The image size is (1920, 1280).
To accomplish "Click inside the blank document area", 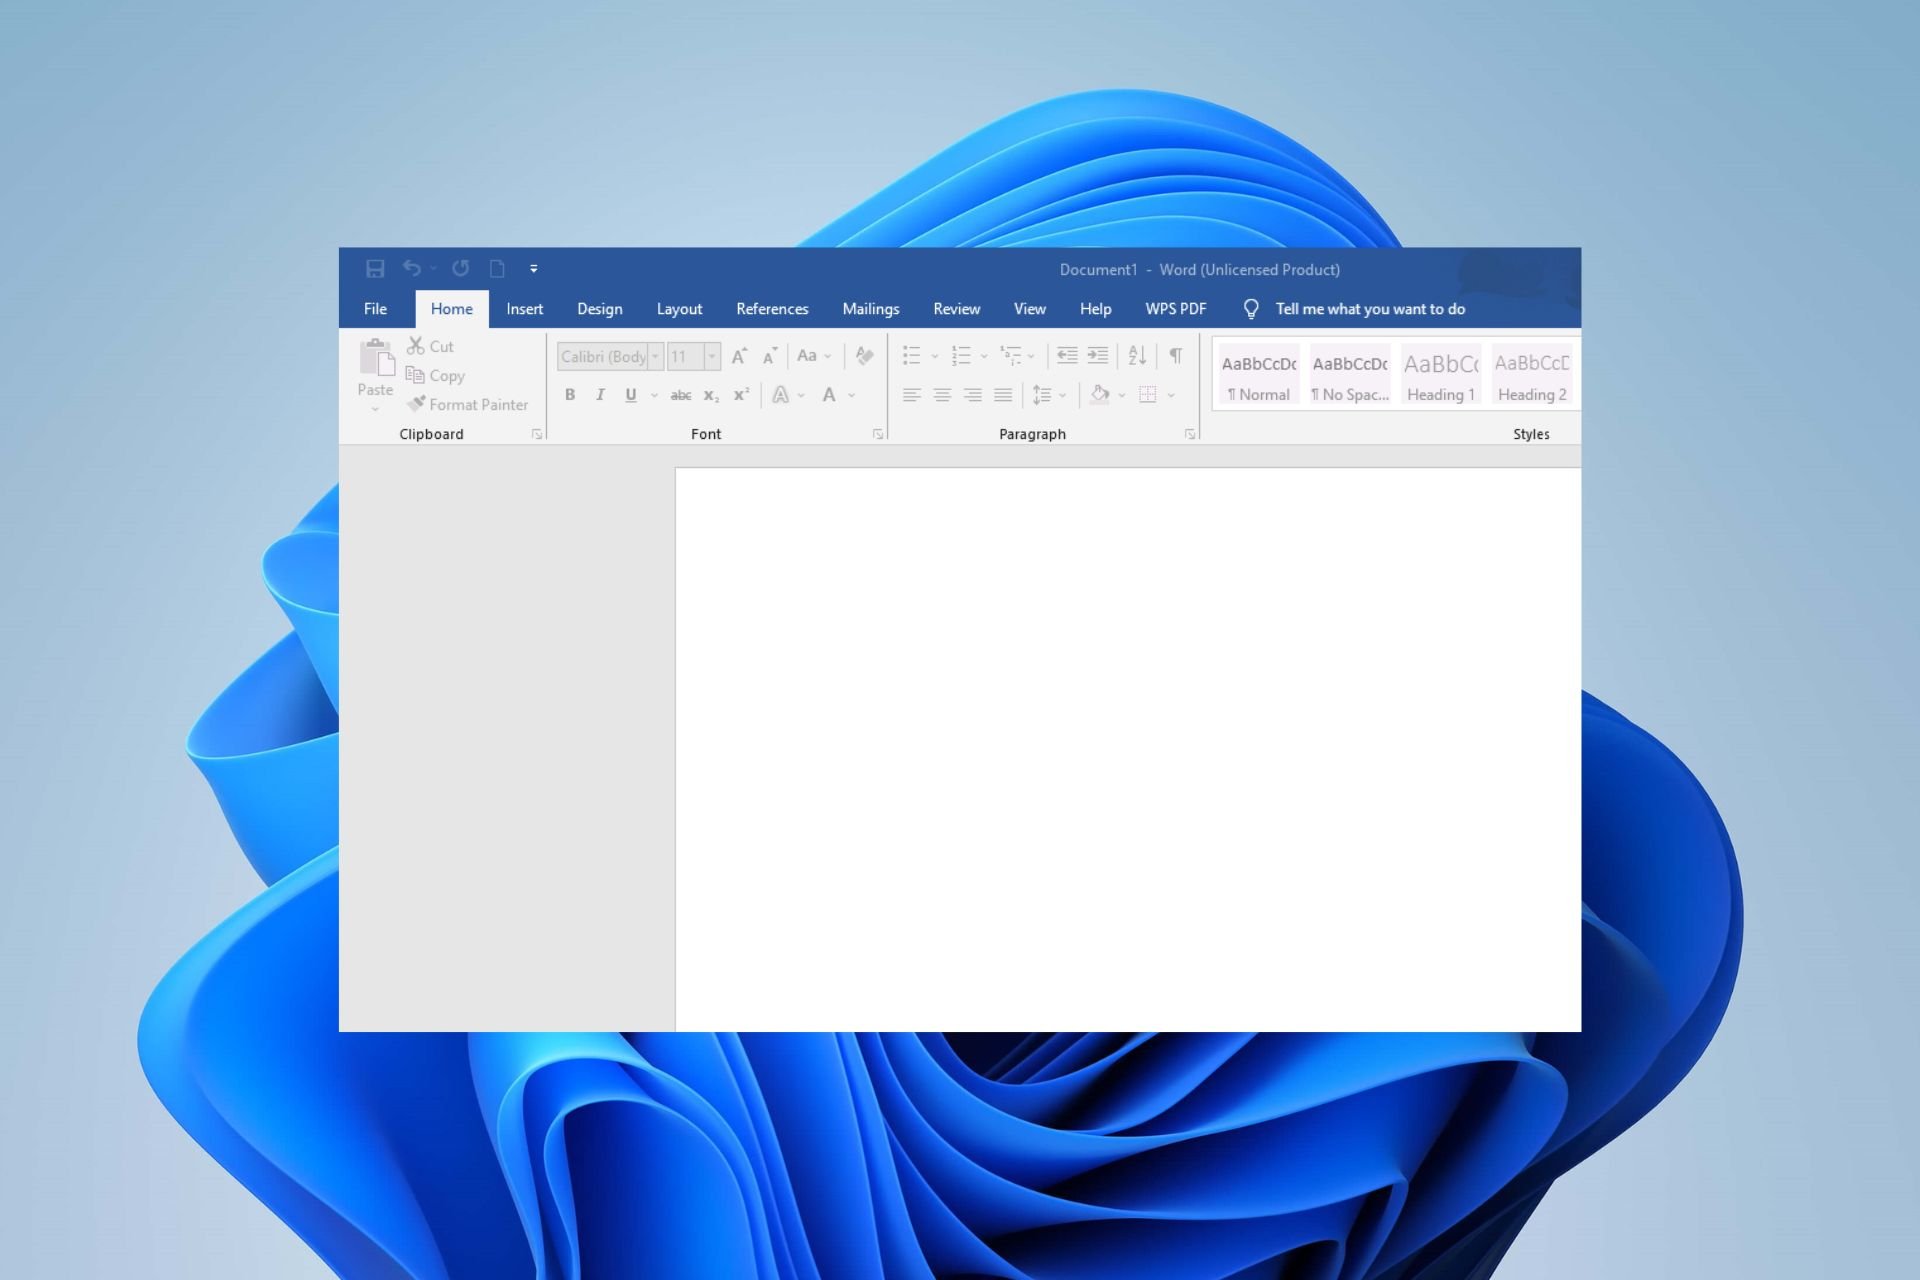I will (1130, 743).
